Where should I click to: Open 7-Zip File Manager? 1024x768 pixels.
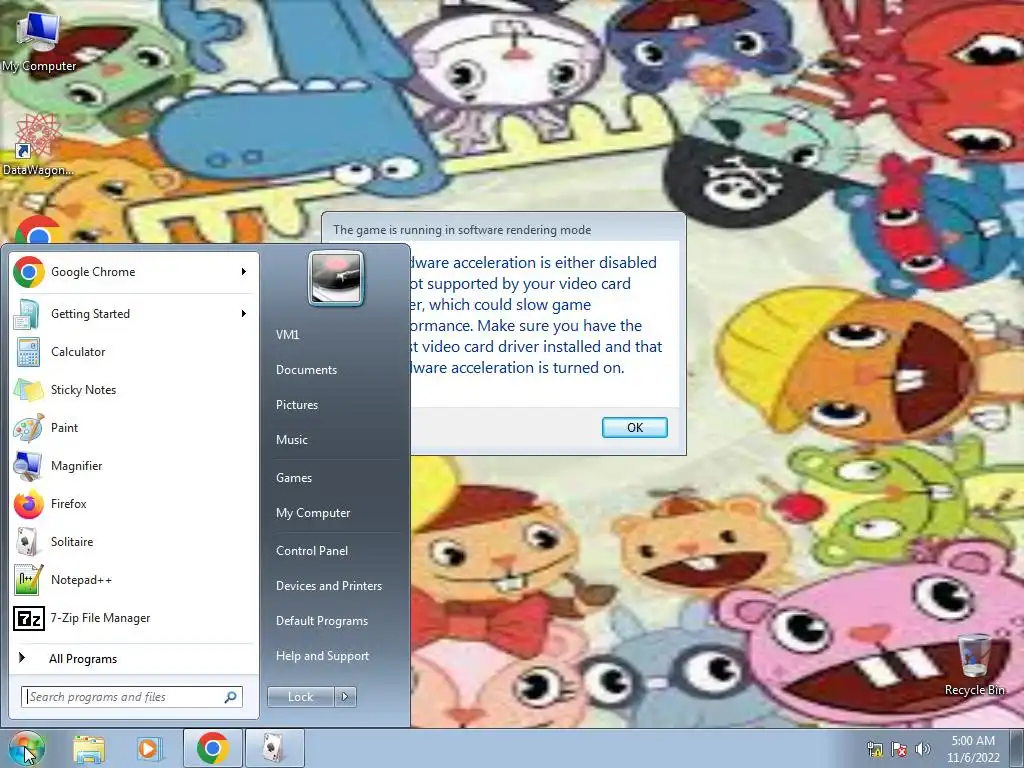pos(134,618)
